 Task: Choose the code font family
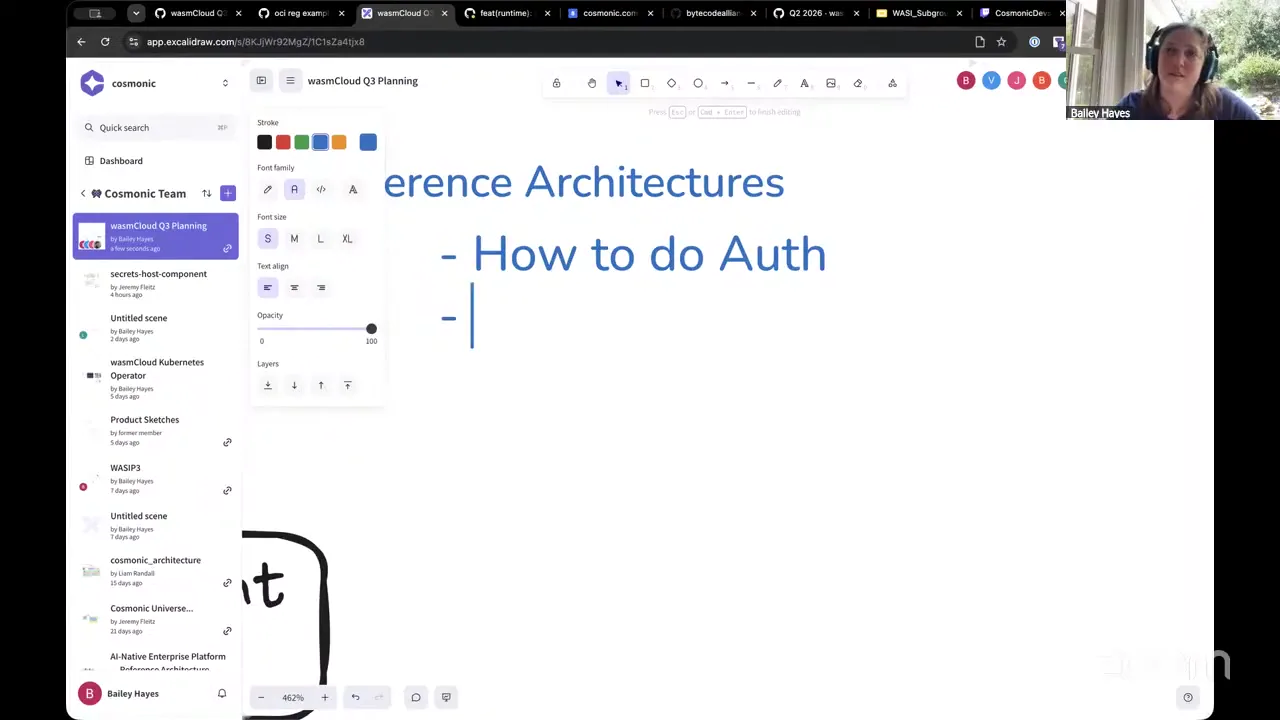(x=321, y=189)
